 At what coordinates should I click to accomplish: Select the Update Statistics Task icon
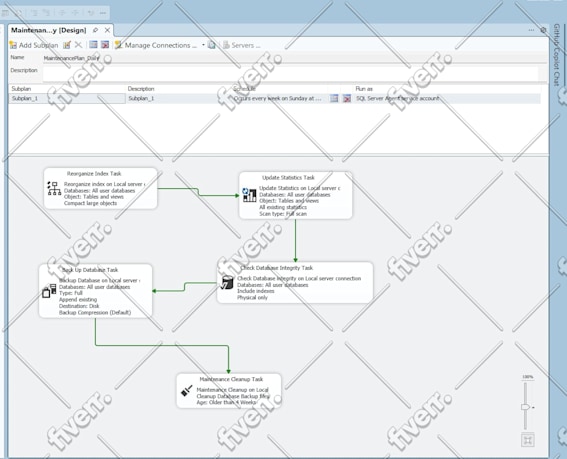249,195
